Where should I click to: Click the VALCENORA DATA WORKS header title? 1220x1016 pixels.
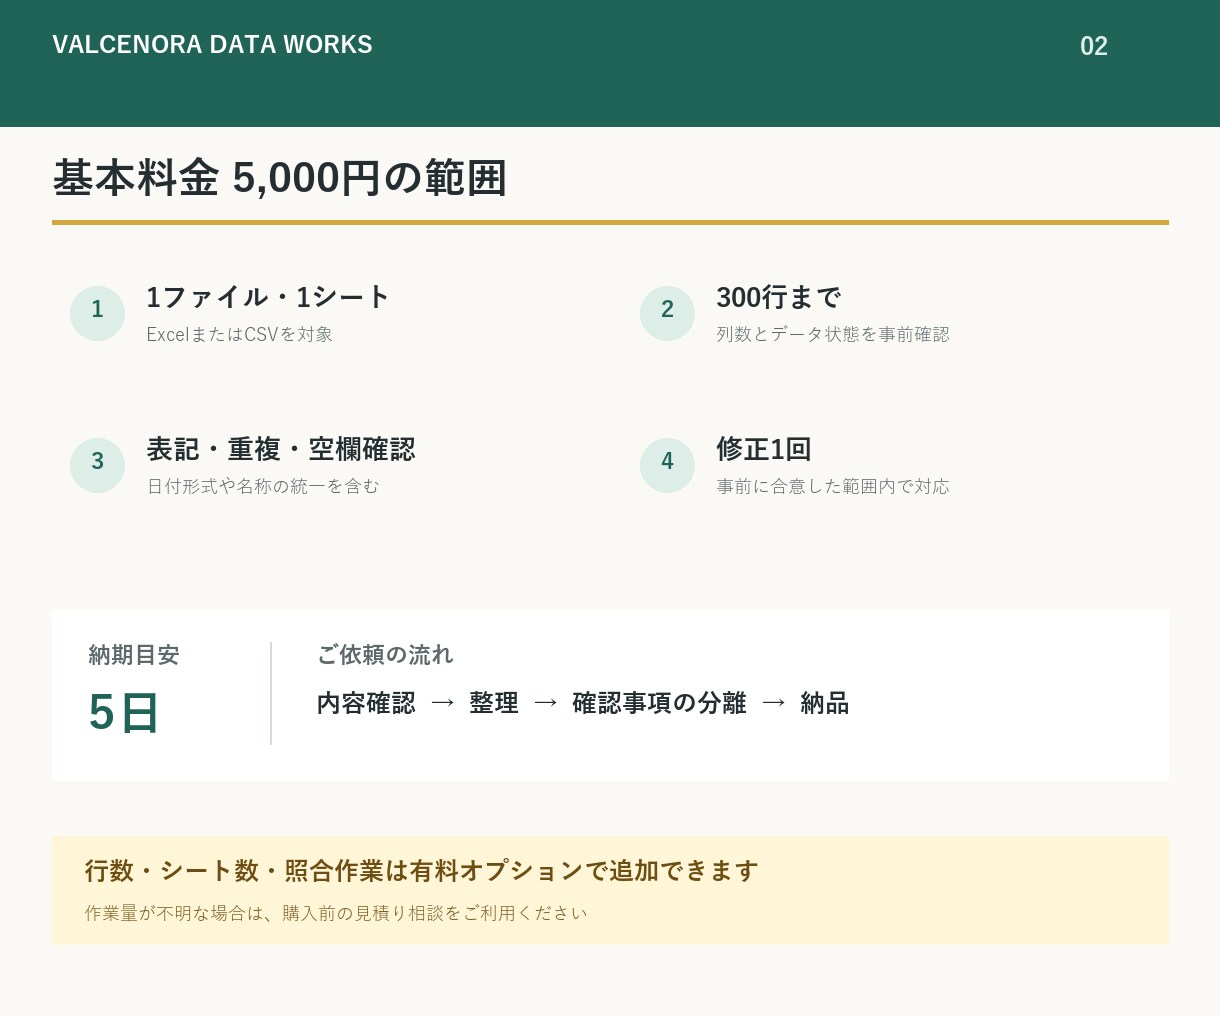(212, 45)
